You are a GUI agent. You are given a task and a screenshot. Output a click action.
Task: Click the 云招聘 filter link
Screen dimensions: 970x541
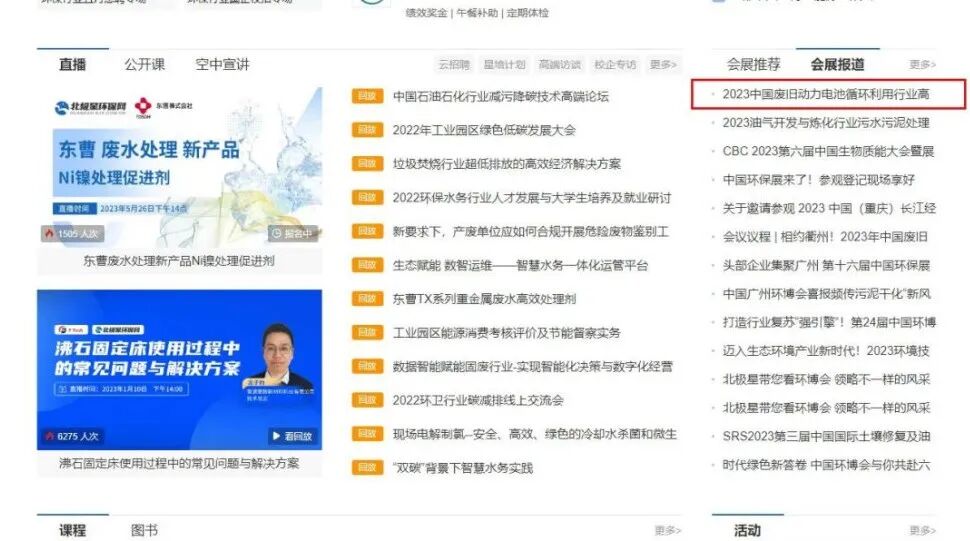tap(454, 64)
